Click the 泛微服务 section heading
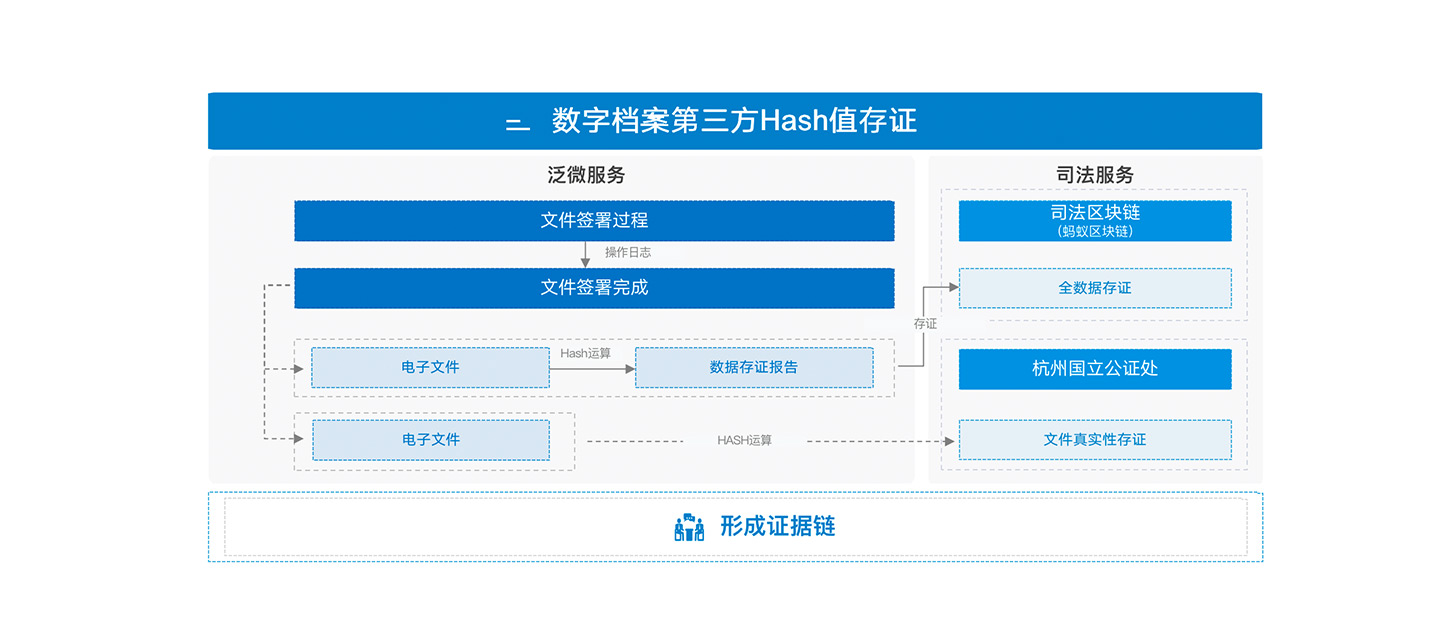 pyautogui.click(x=587, y=175)
